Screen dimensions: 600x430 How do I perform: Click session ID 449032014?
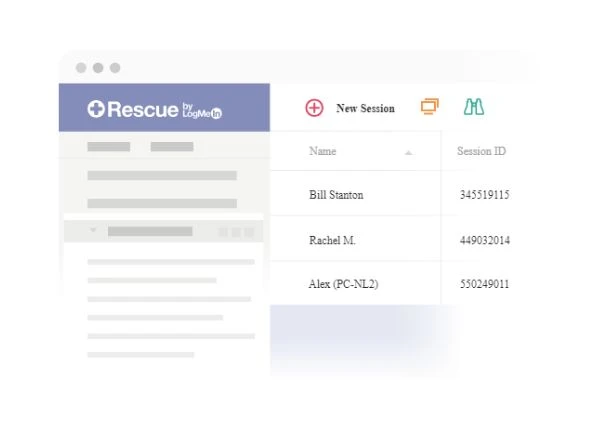483,241
